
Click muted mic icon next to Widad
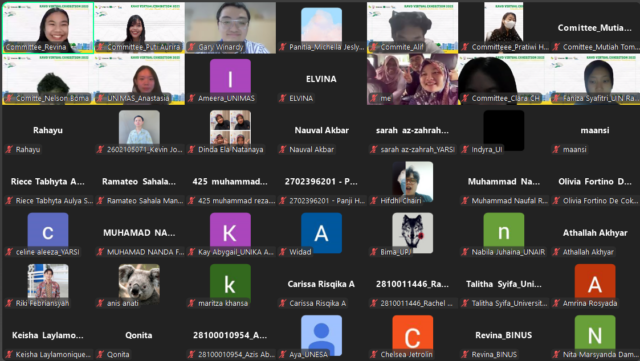point(282,252)
